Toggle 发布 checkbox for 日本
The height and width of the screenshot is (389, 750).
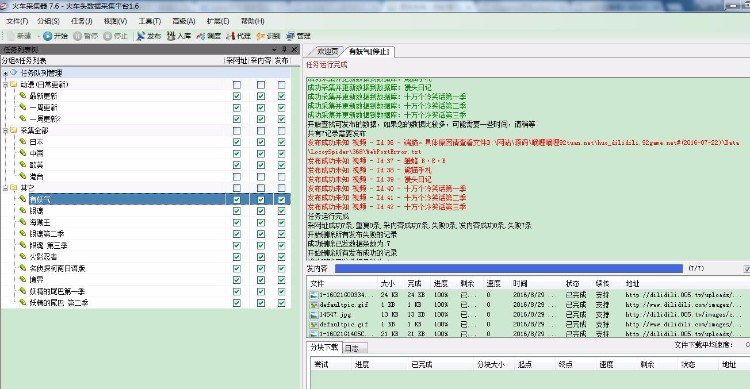pos(281,142)
